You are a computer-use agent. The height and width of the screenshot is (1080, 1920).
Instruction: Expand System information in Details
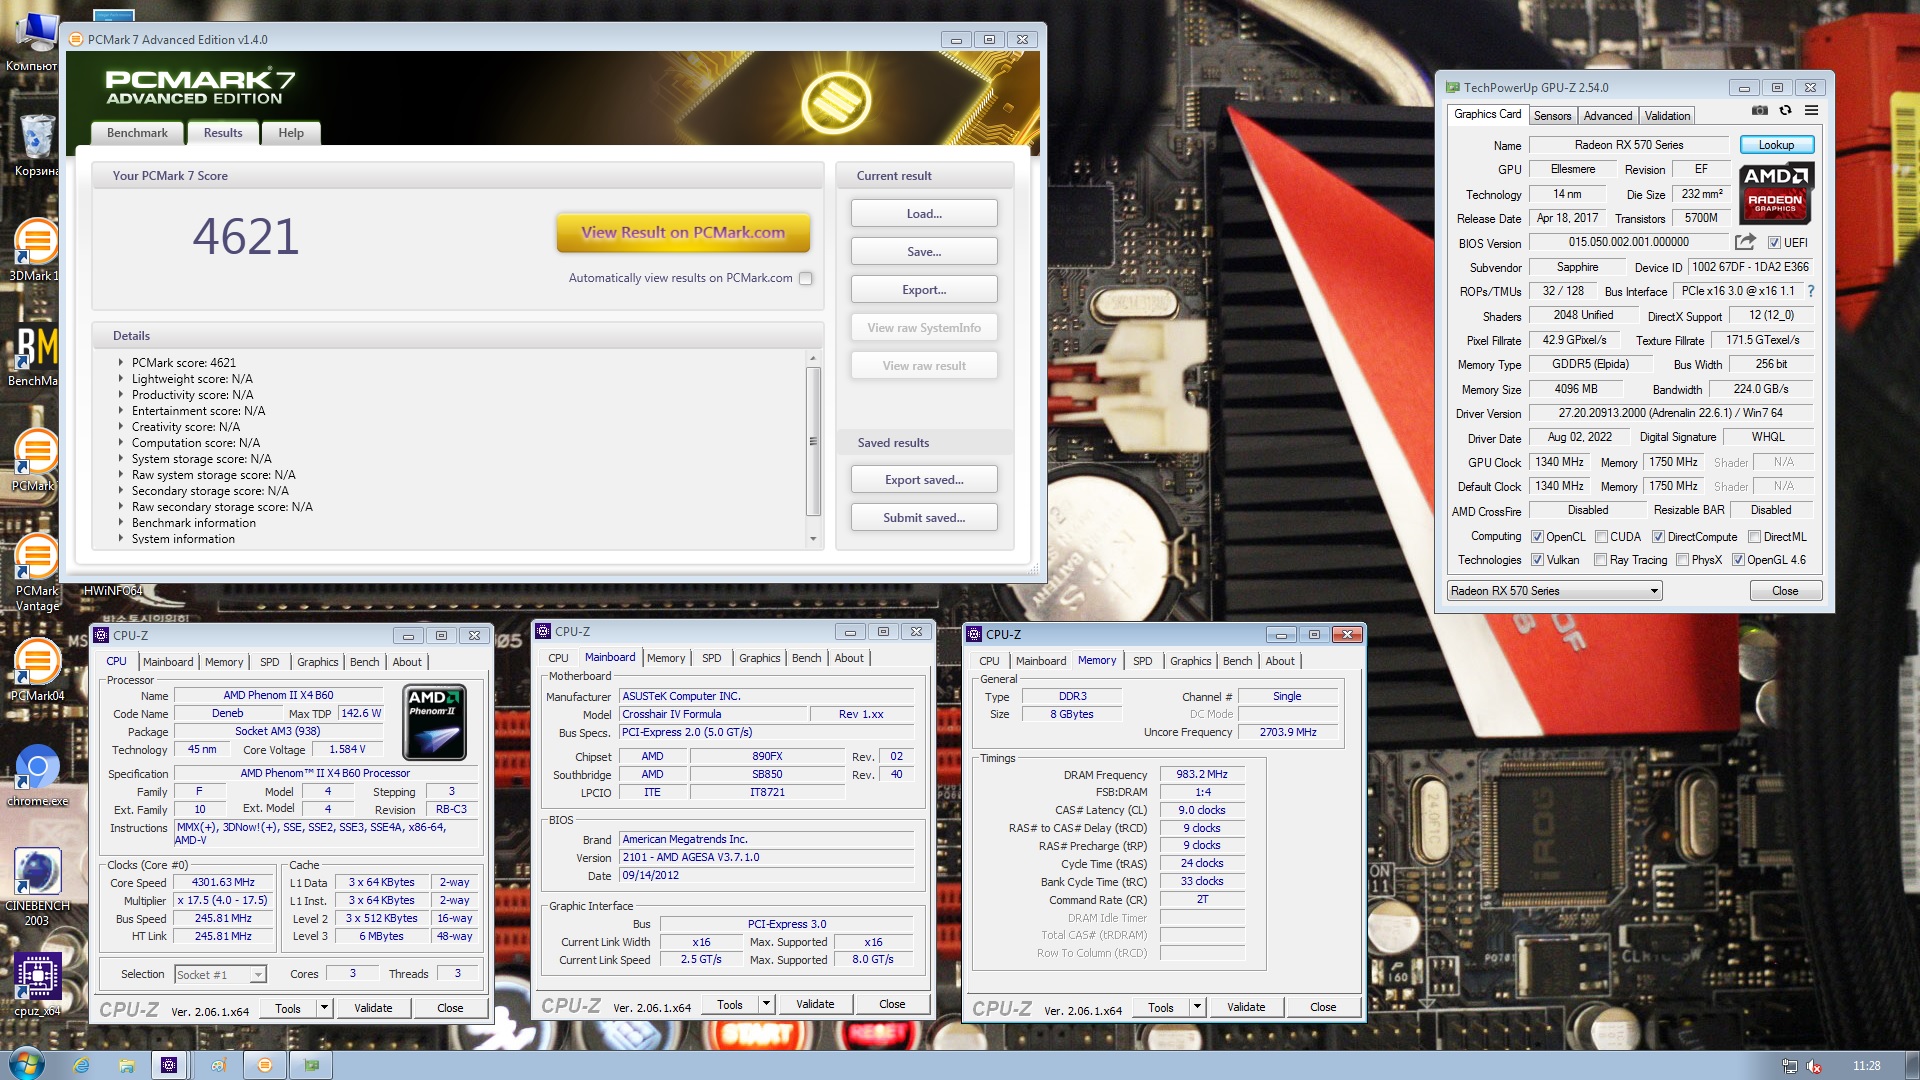point(121,539)
